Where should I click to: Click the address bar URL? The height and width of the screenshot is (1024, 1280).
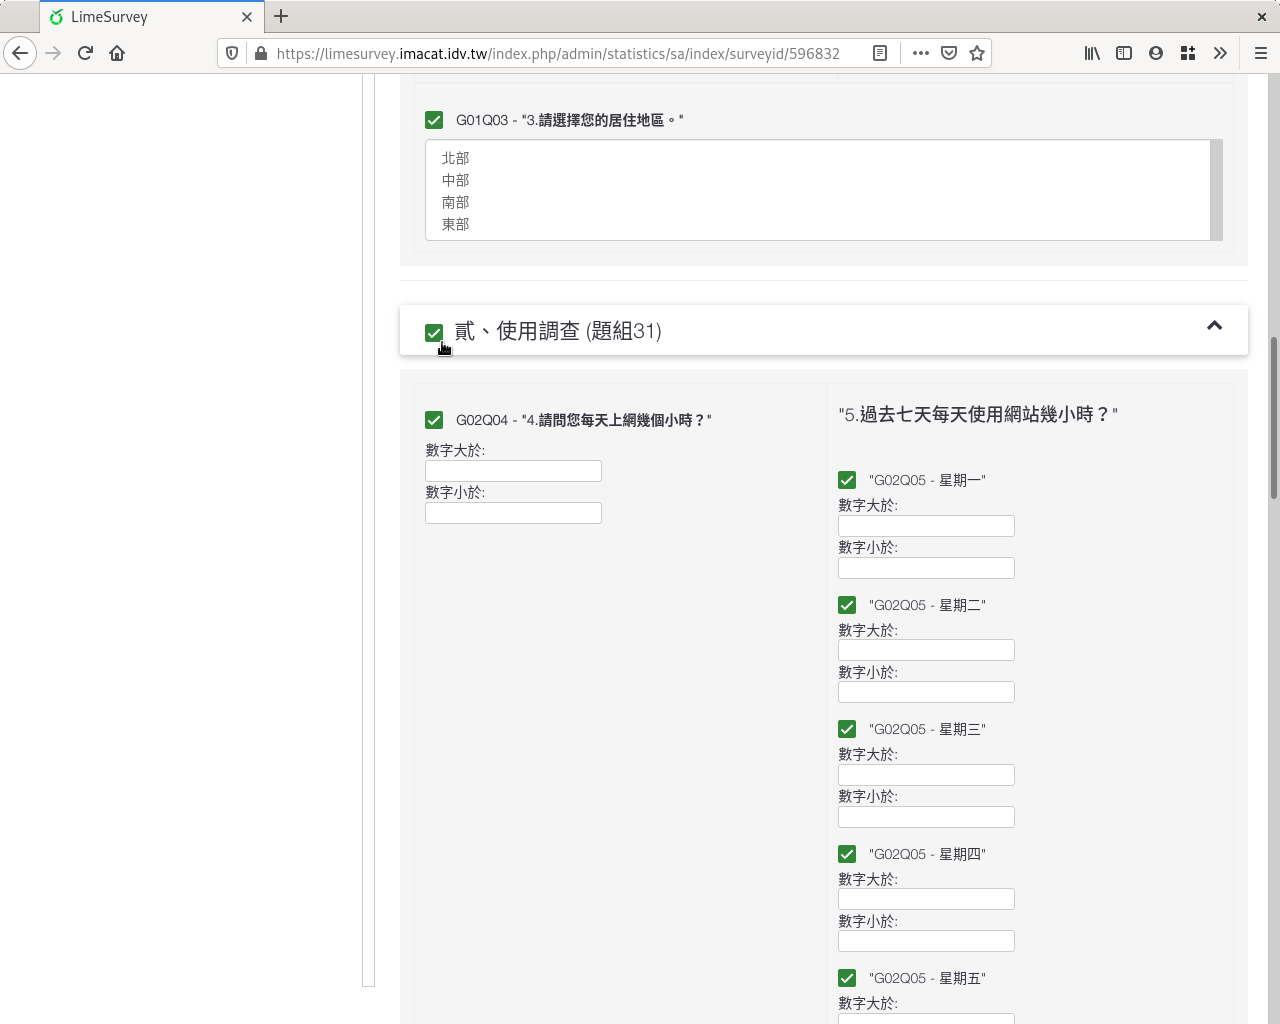click(x=558, y=53)
